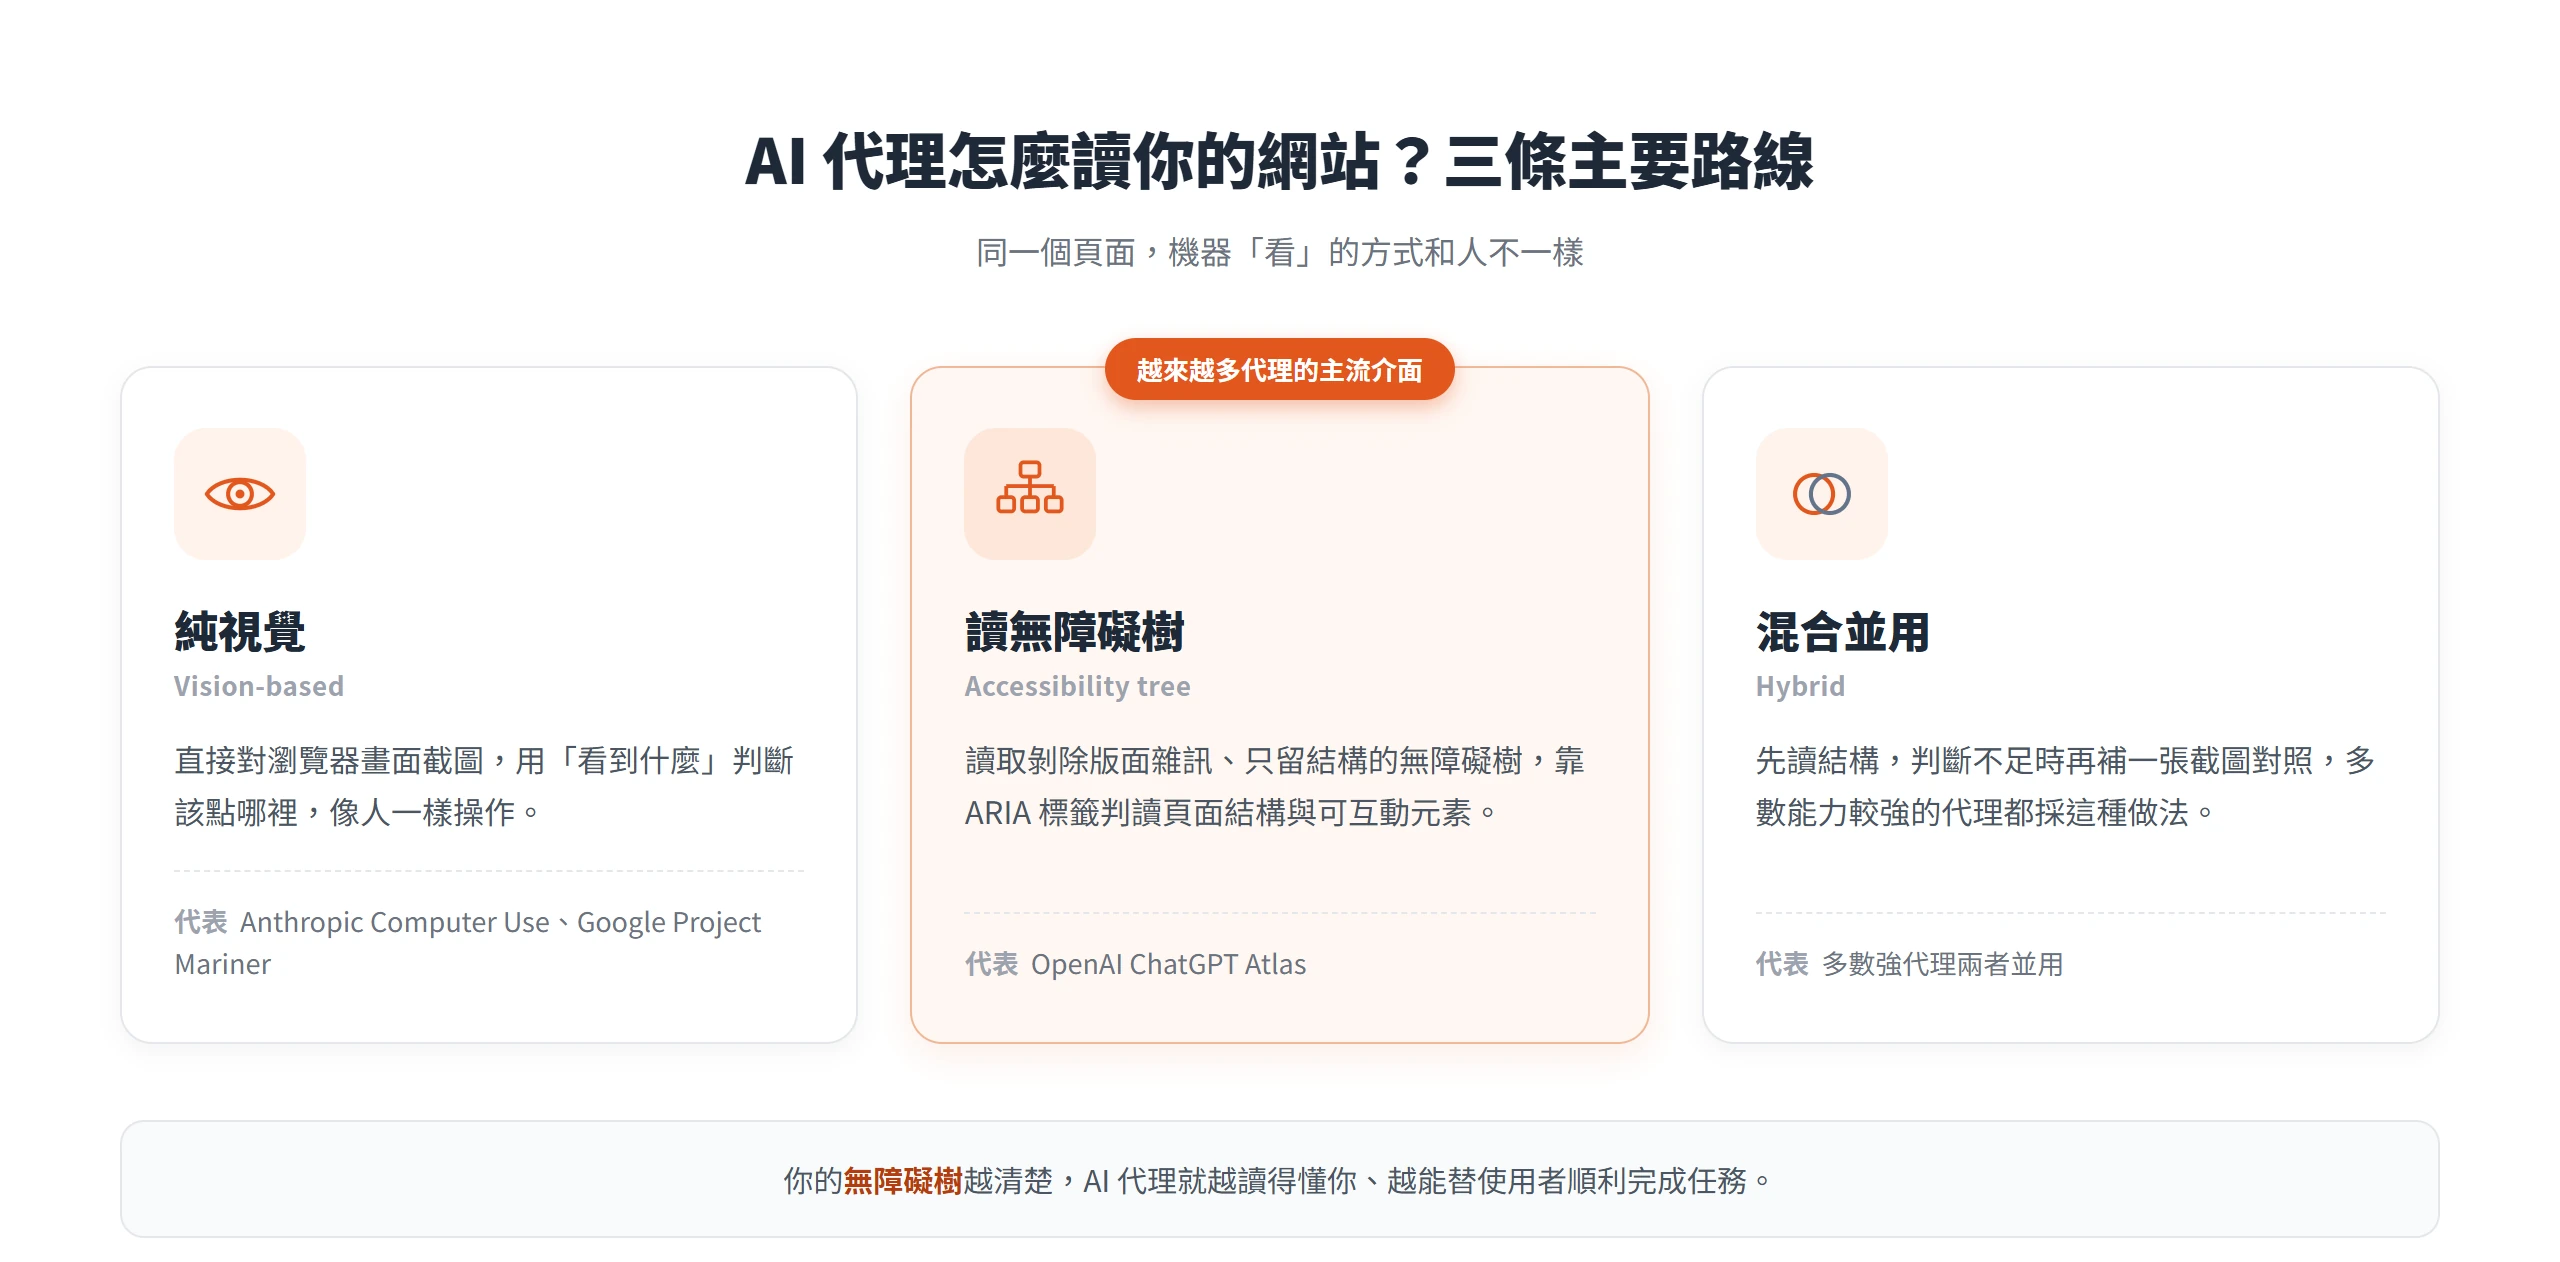
Task: Click the accessibility tree hierarchy icon
Action: (x=1030, y=487)
